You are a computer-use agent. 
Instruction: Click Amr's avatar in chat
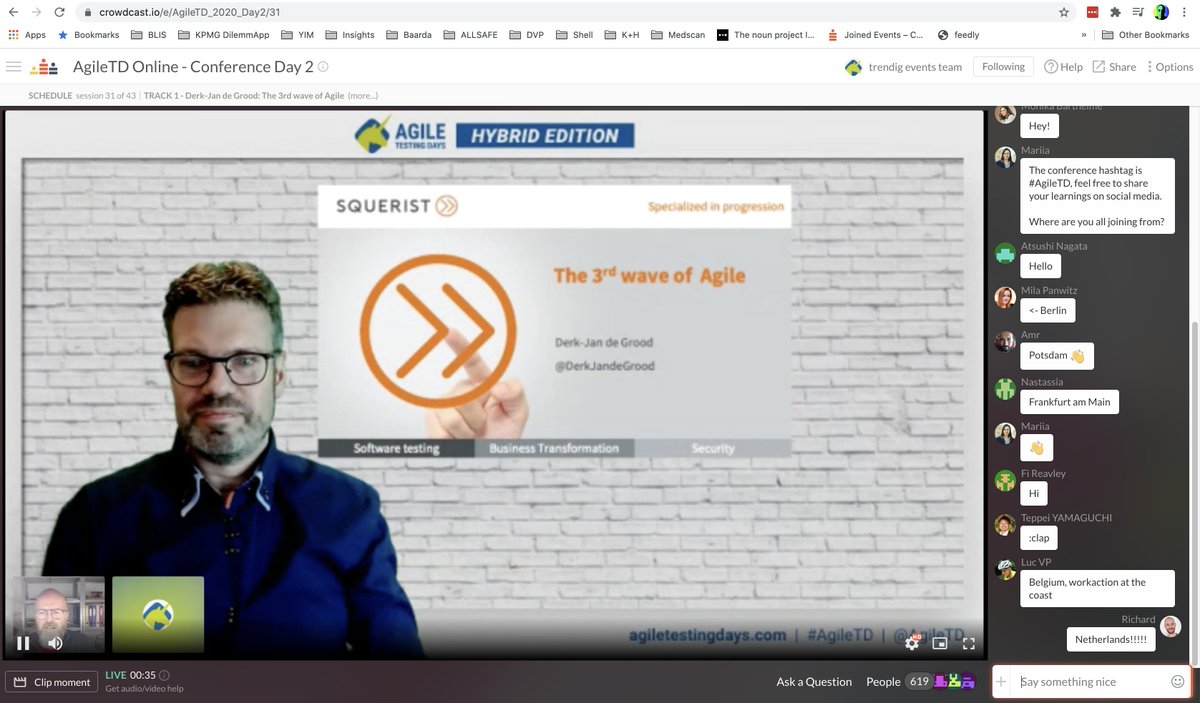(x=1005, y=342)
